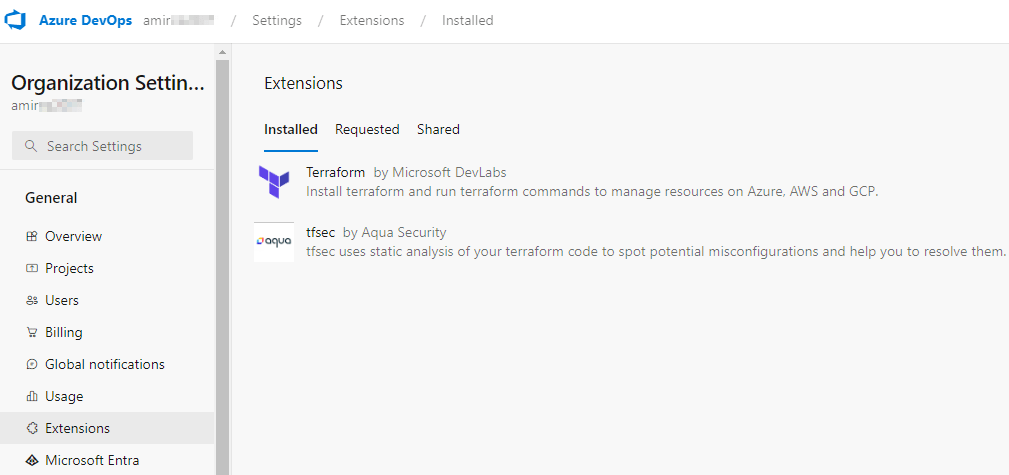Click the Usage chart icon
This screenshot has width=1009, height=475.
32,397
